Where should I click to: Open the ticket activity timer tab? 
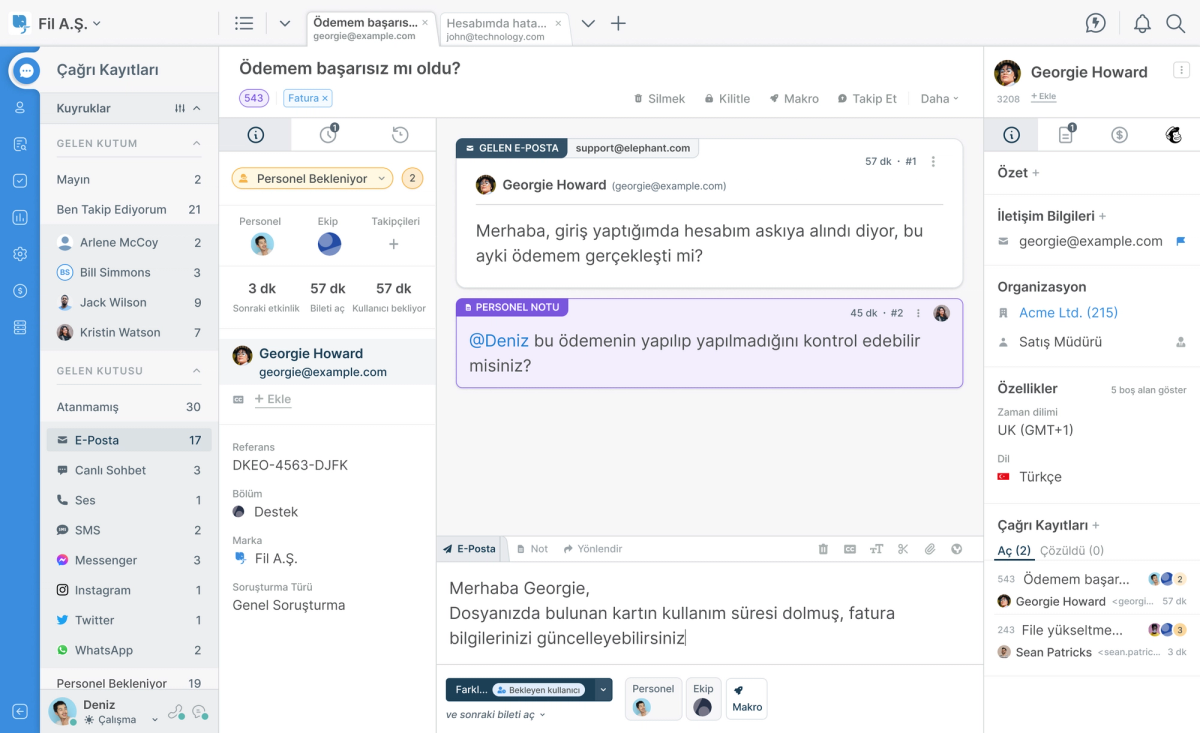click(x=328, y=135)
